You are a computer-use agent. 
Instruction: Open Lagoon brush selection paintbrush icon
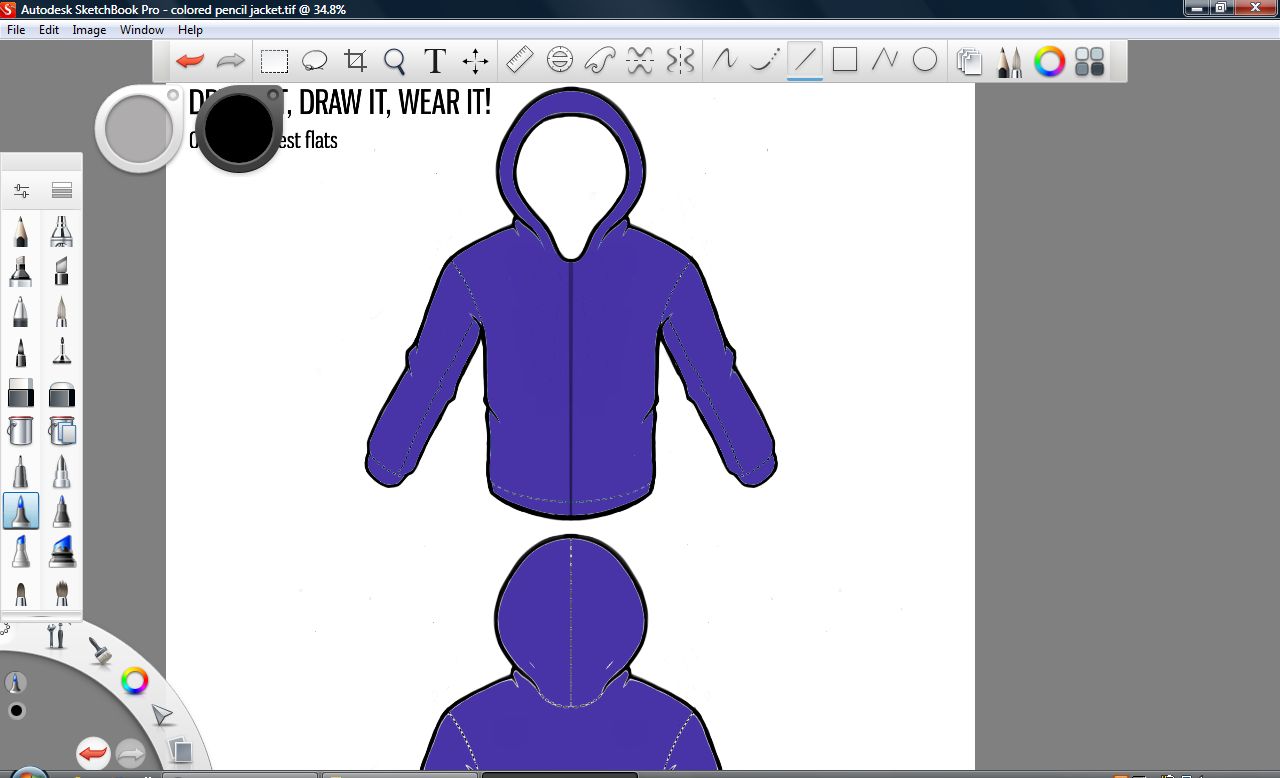coord(99,651)
